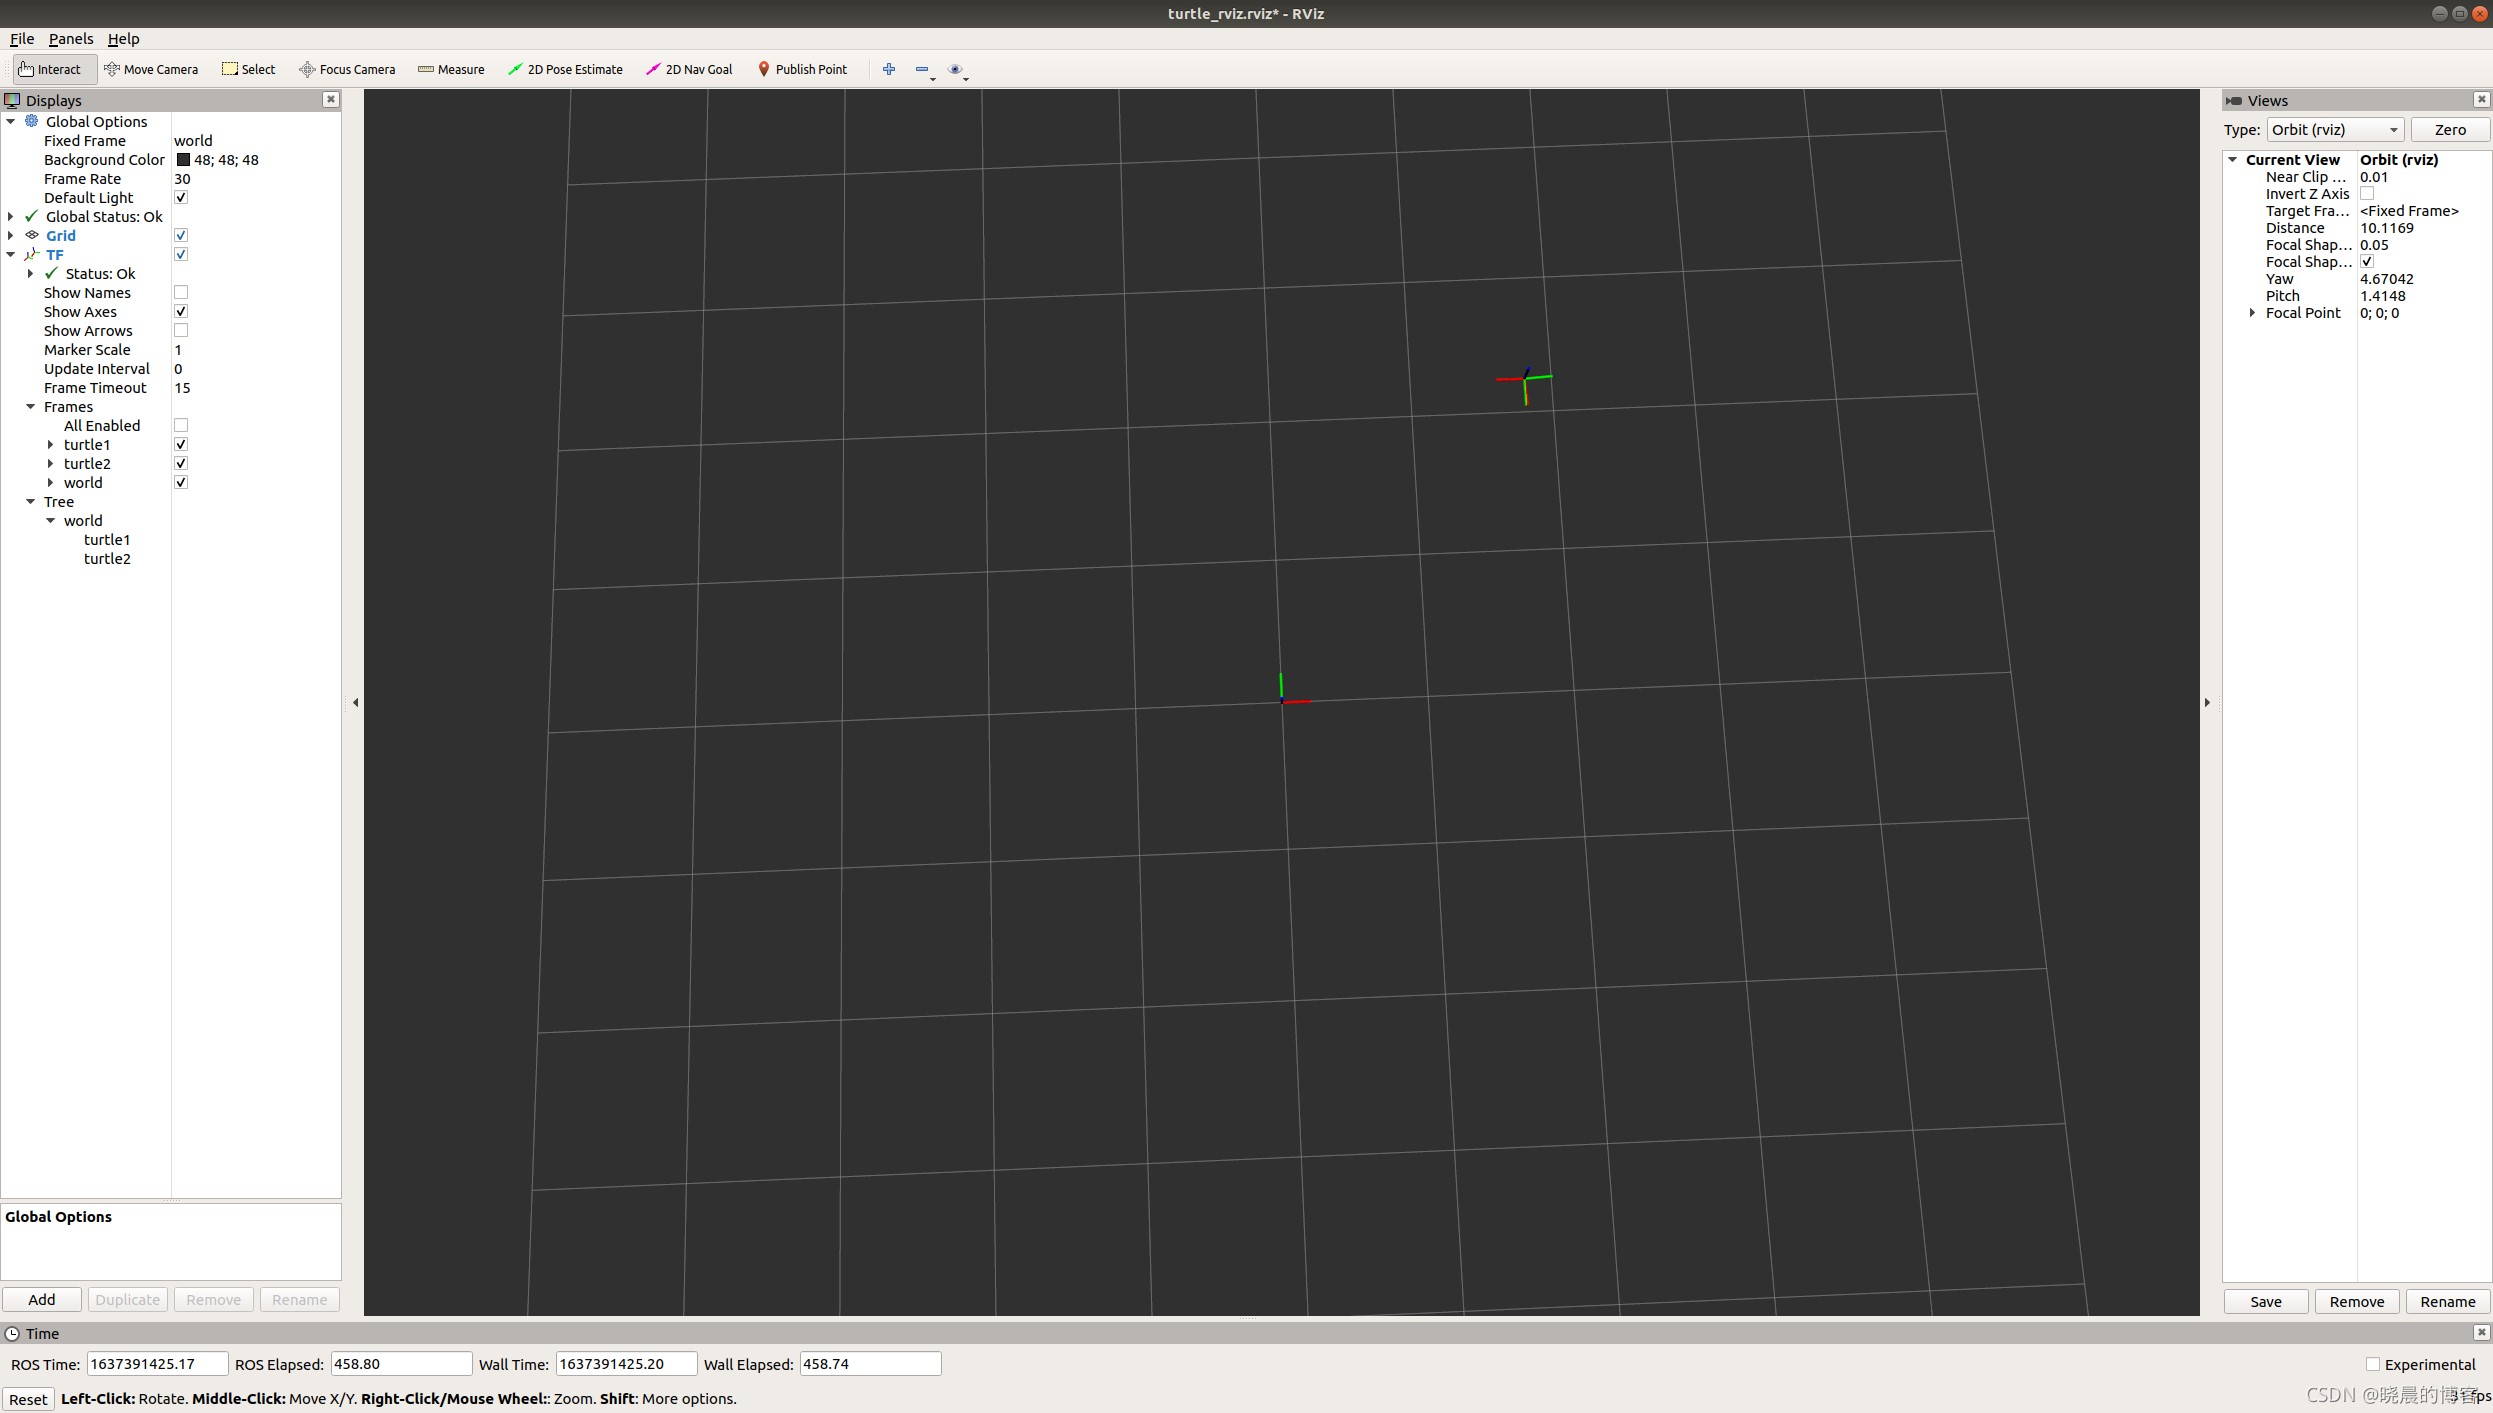Click the Add display button

[x=42, y=1299]
